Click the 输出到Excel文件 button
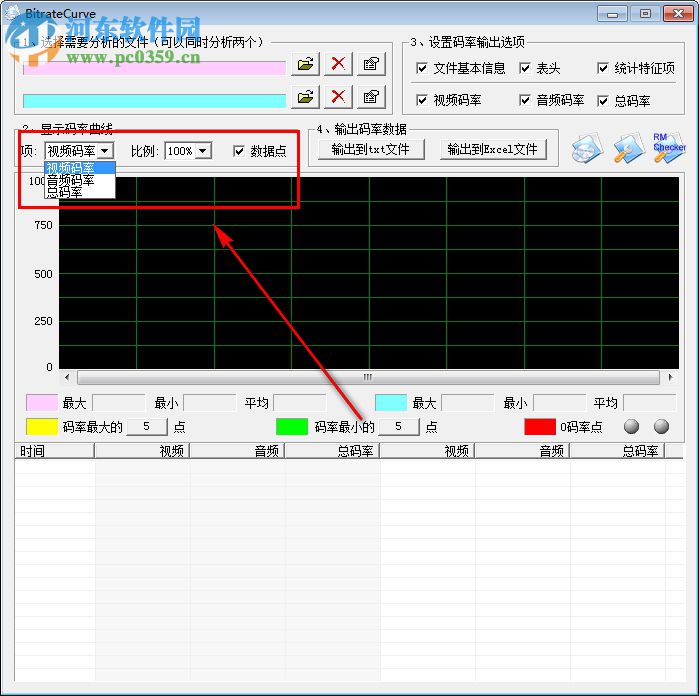 pos(493,149)
